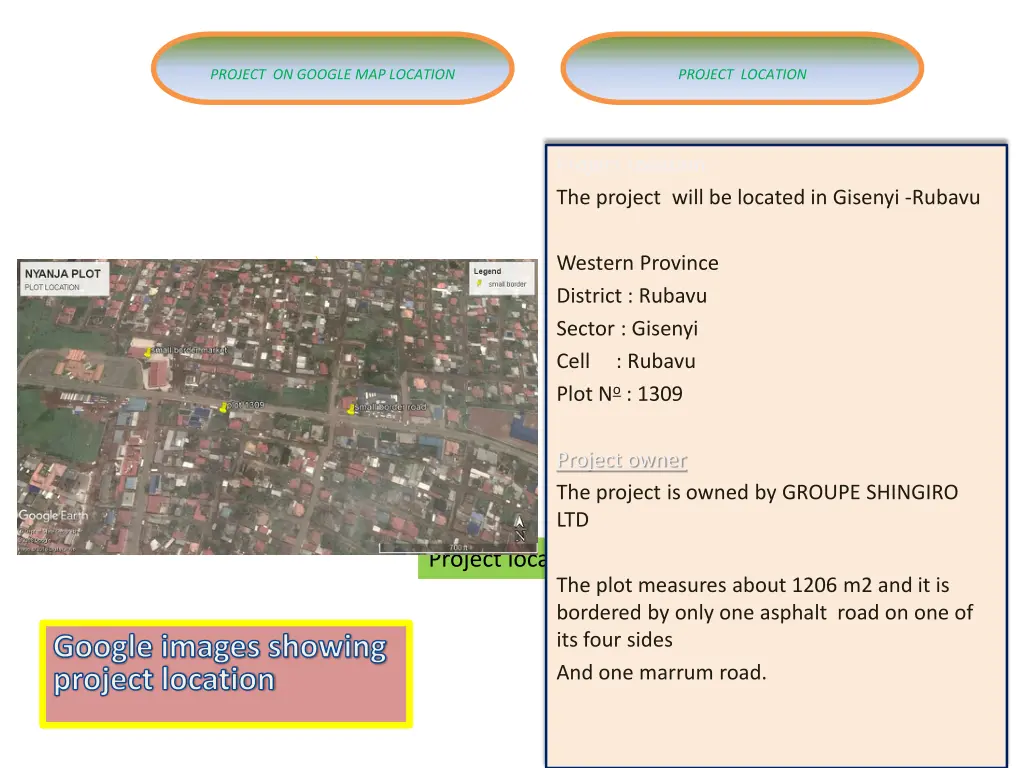Click the north arrow compass on map
Image resolution: width=1024 pixels, height=768 pixels.
pos(520,528)
